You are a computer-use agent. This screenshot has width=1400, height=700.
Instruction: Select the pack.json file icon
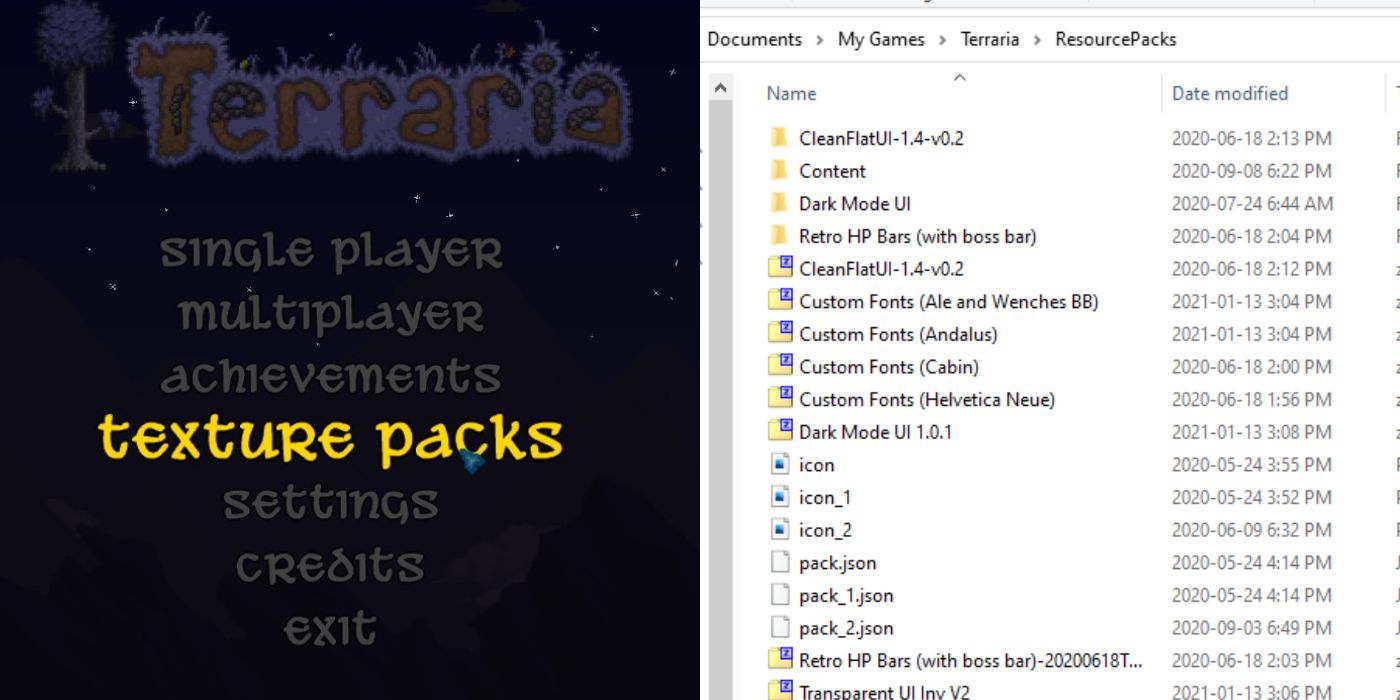click(780, 562)
